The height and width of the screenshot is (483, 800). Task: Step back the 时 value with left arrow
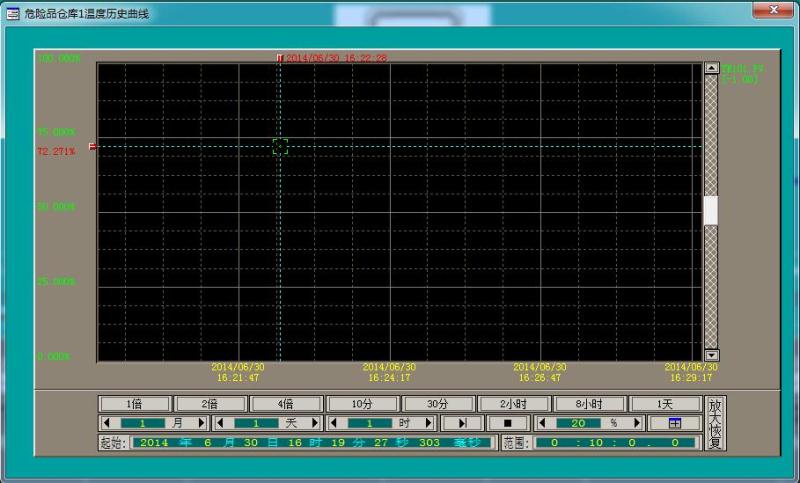334,423
